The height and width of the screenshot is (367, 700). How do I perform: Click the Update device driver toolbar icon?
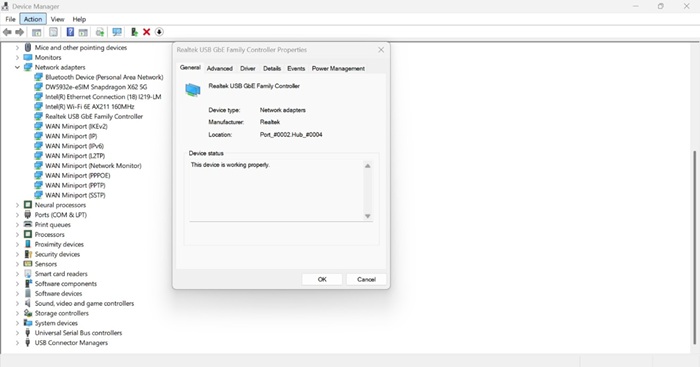pyautogui.click(x=100, y=32)
